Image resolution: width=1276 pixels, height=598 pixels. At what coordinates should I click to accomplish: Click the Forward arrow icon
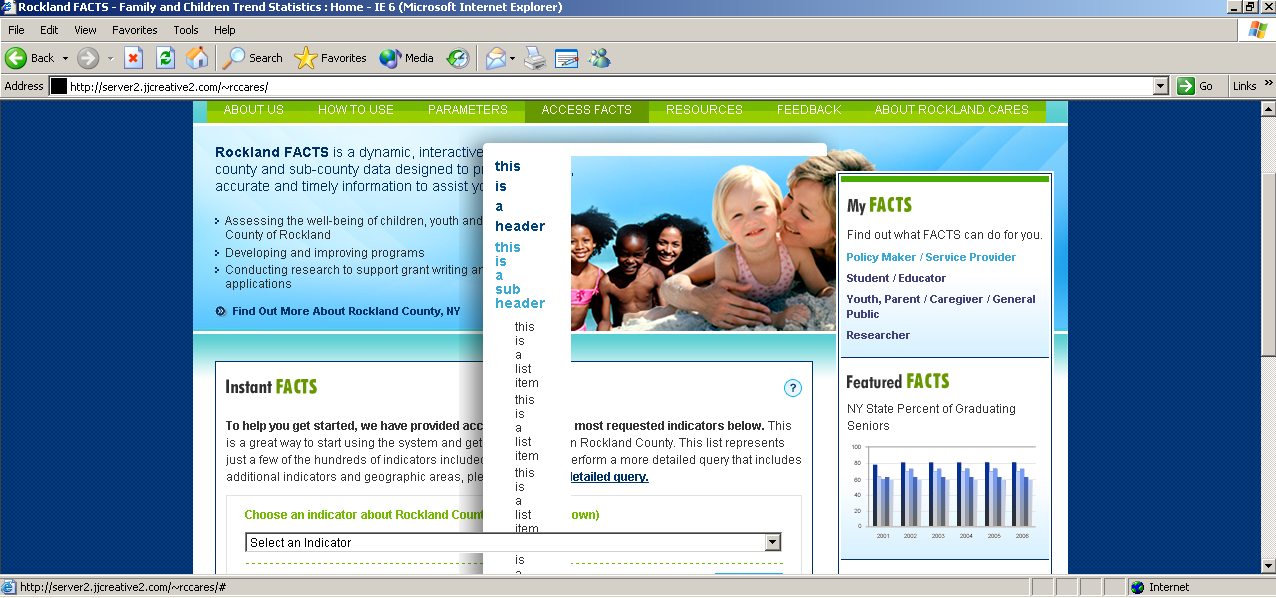point(88,58)
